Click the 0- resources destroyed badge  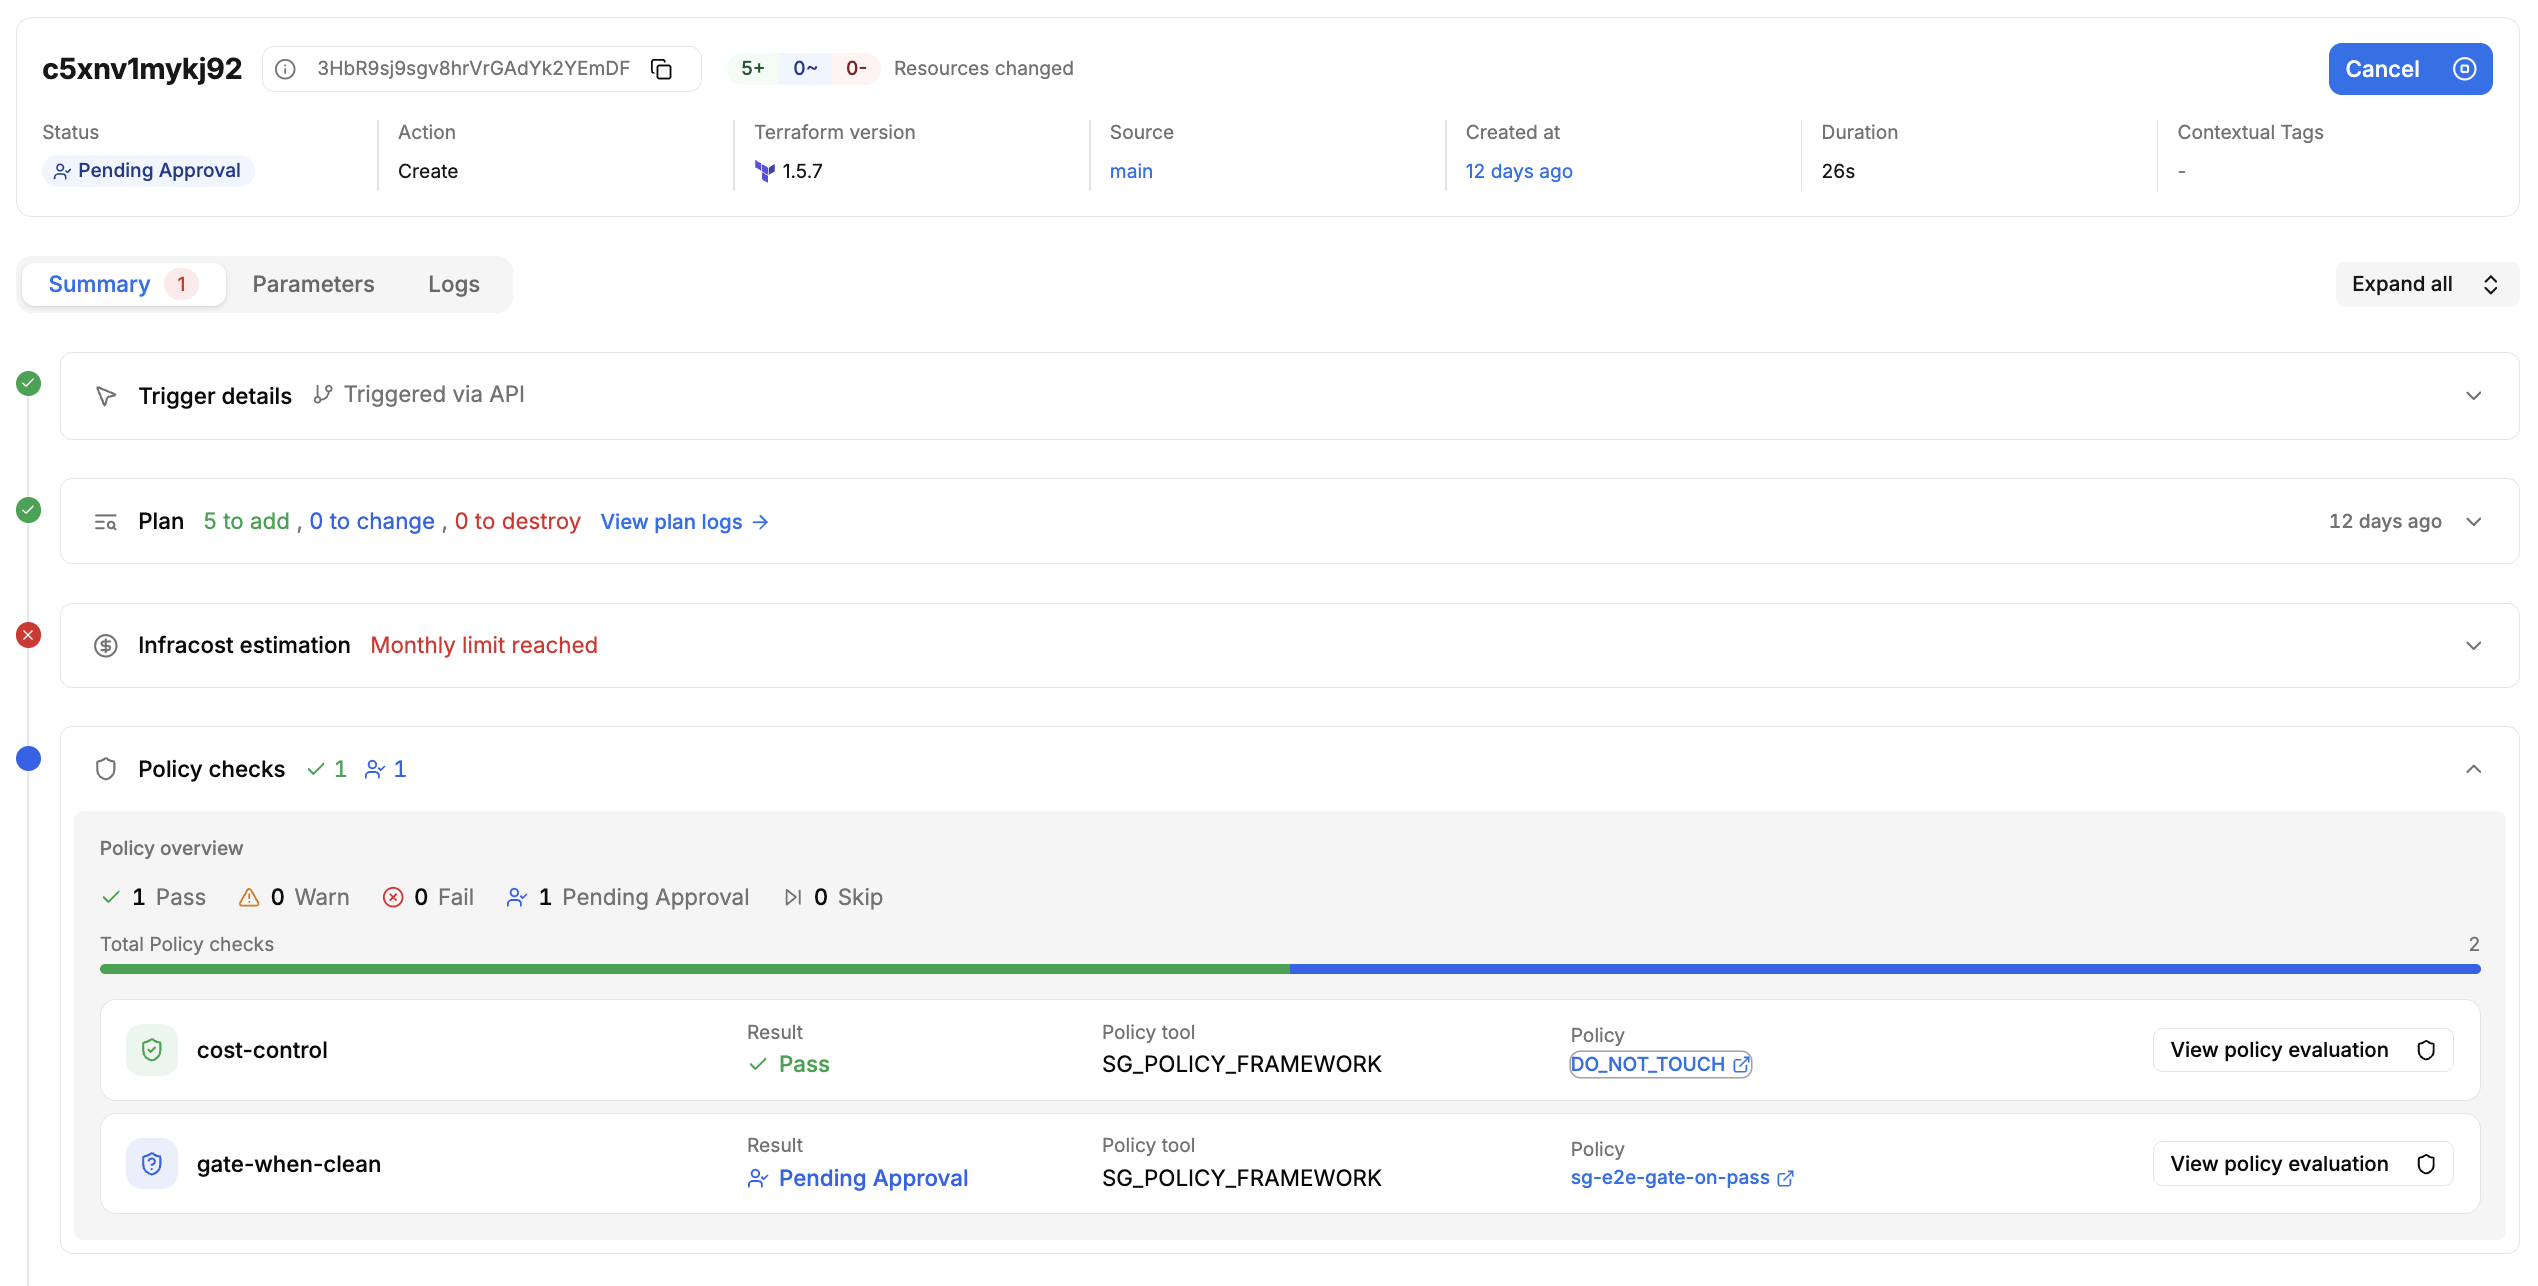pyautogui.click(x=856, y=68)
